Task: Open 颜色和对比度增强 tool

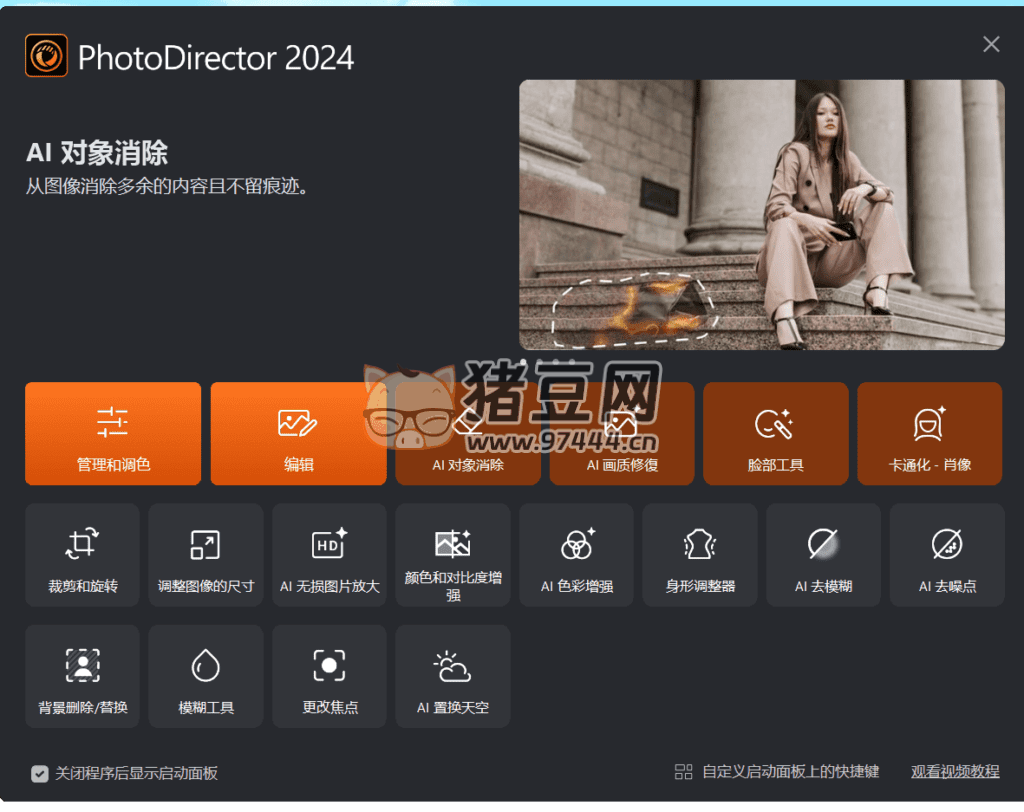Action: pyautogui.click(x=453, y=555)
